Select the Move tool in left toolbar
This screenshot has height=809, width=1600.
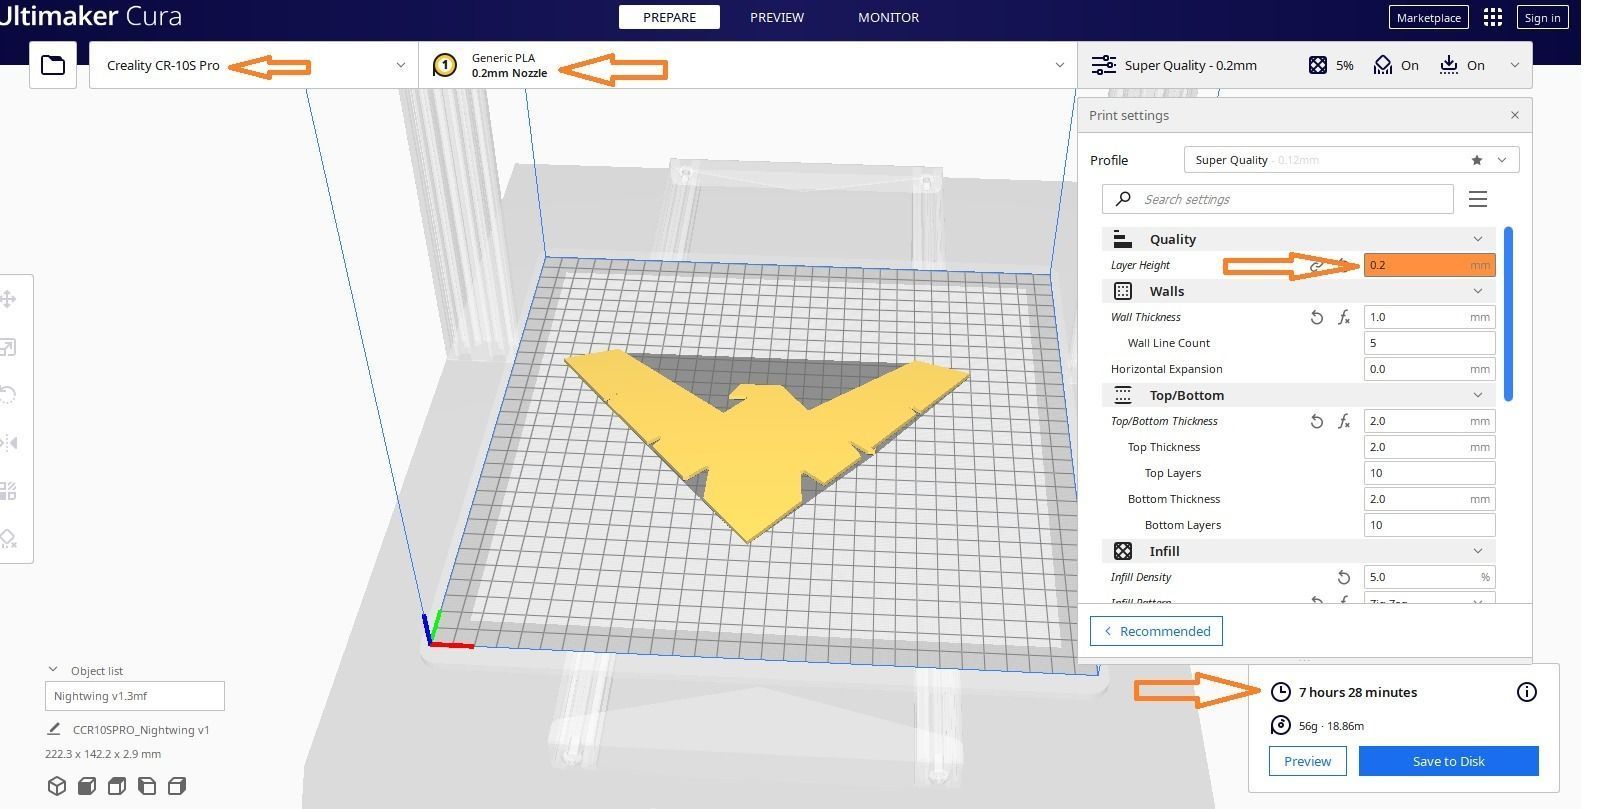click(x=8, y=299)
